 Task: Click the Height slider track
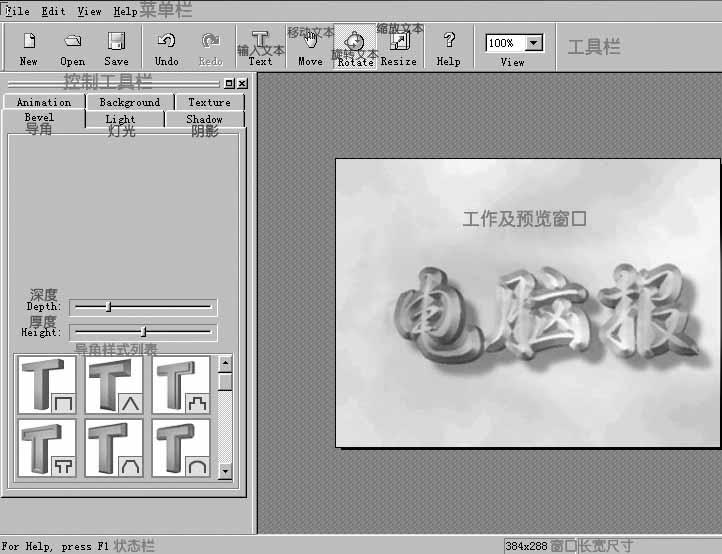coord(143,332)
